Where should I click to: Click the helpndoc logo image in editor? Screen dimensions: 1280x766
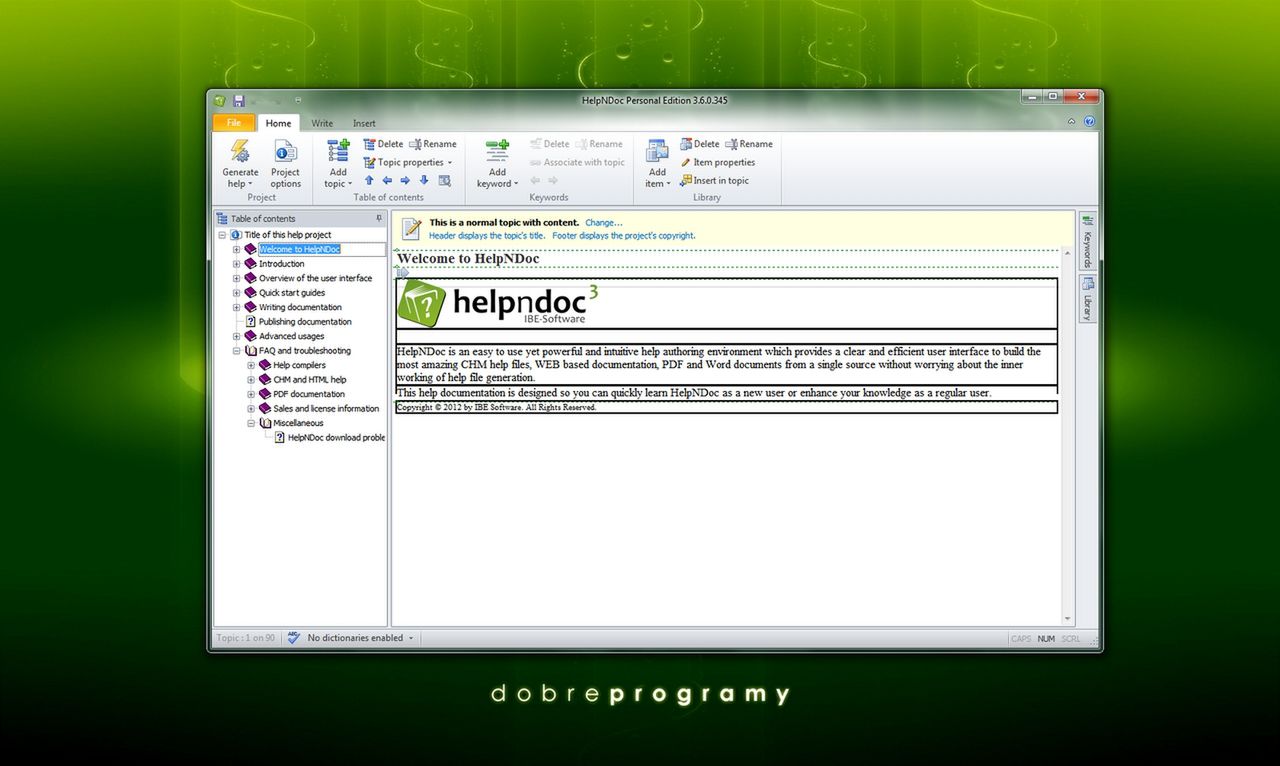pos(499,304)
